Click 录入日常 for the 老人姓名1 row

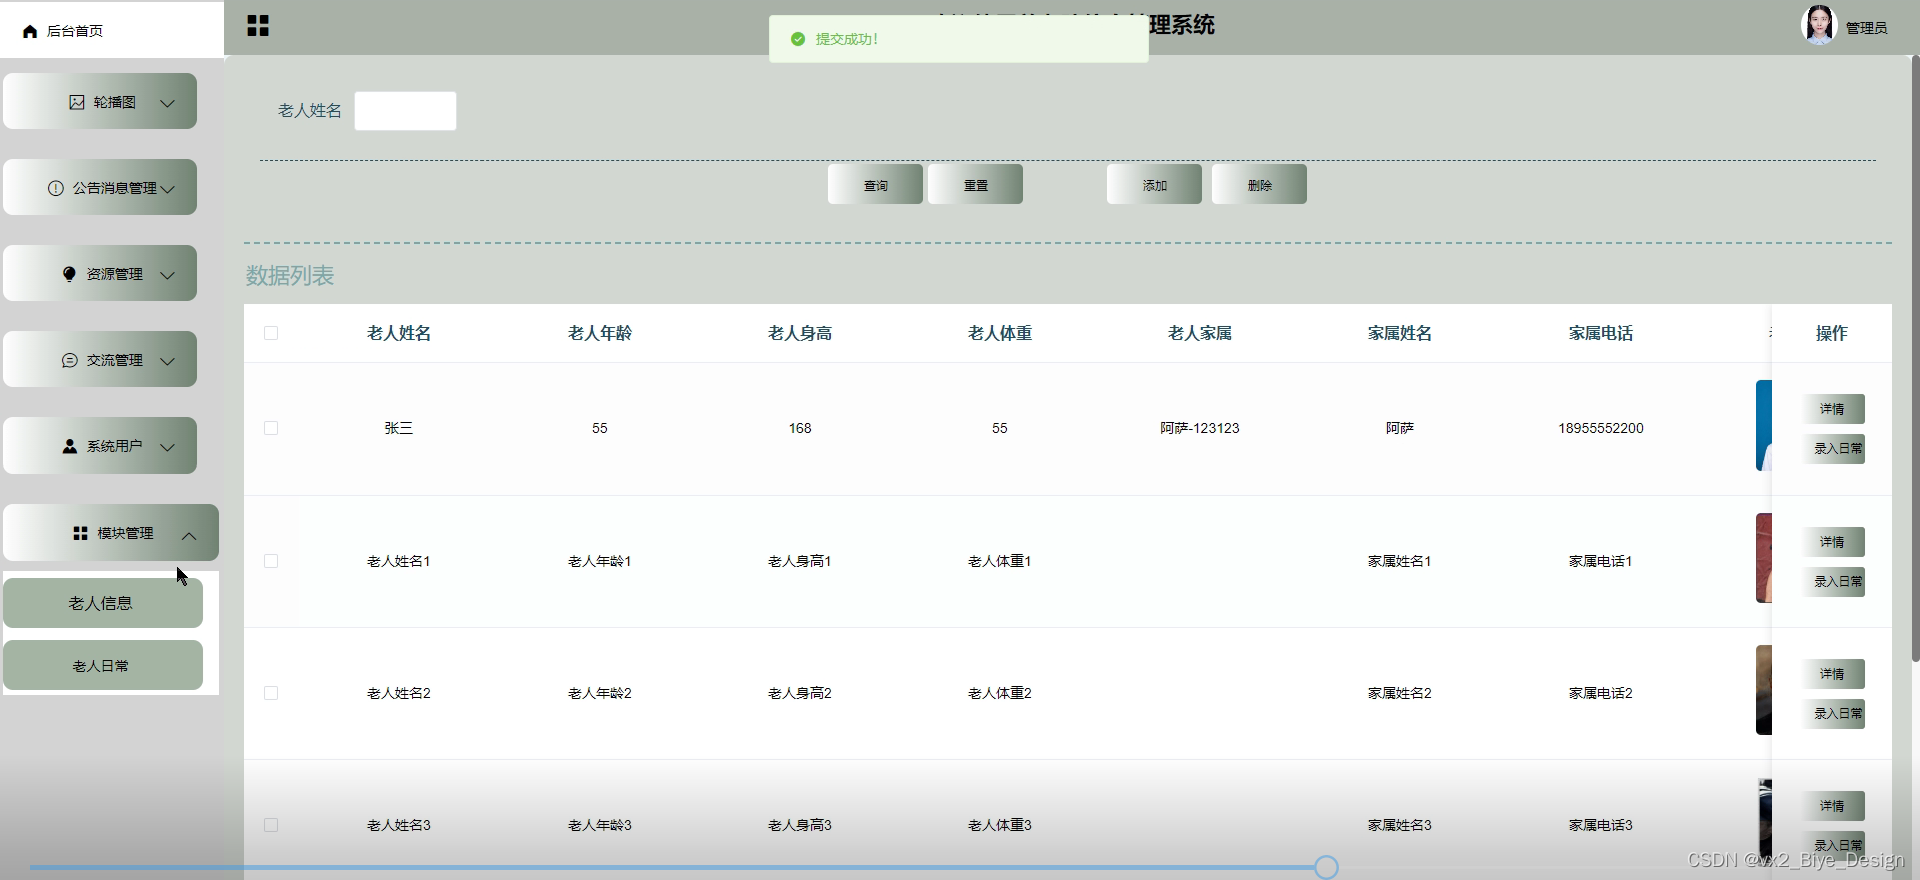[x=1833, y=581]
